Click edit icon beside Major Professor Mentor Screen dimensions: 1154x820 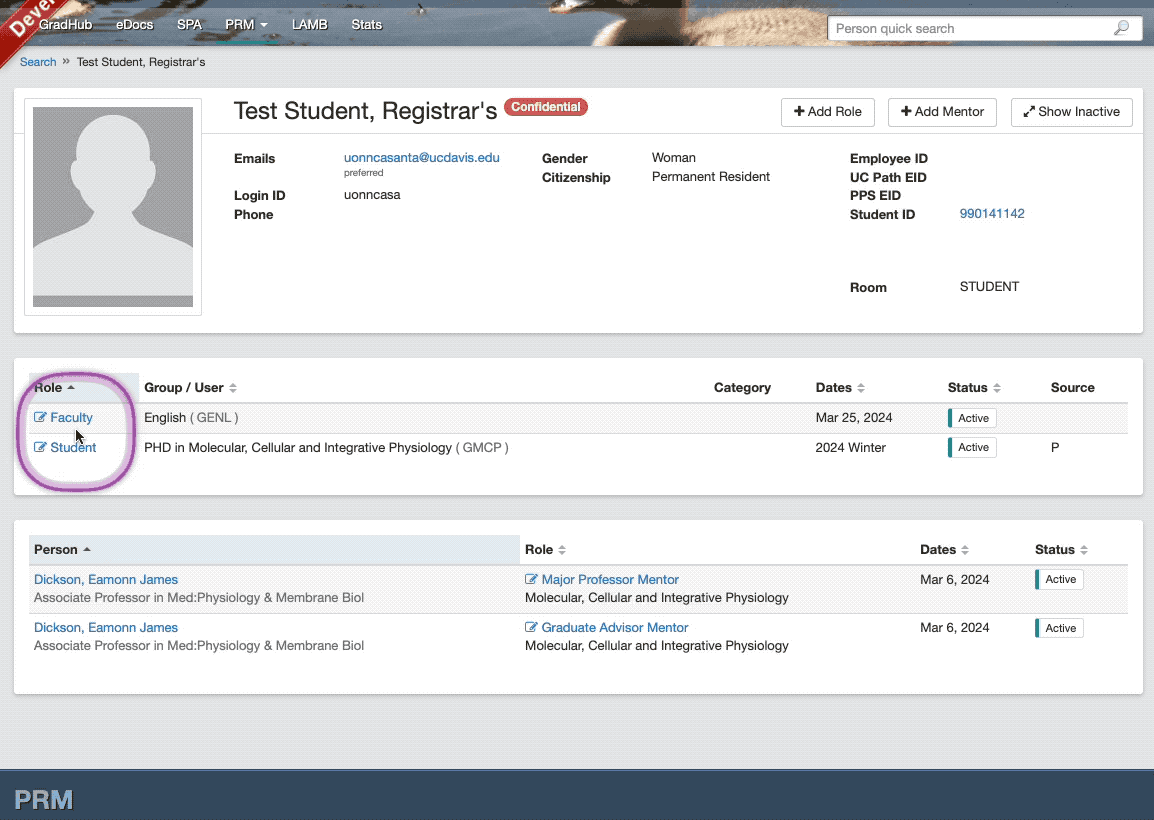(x=531, y=580)
